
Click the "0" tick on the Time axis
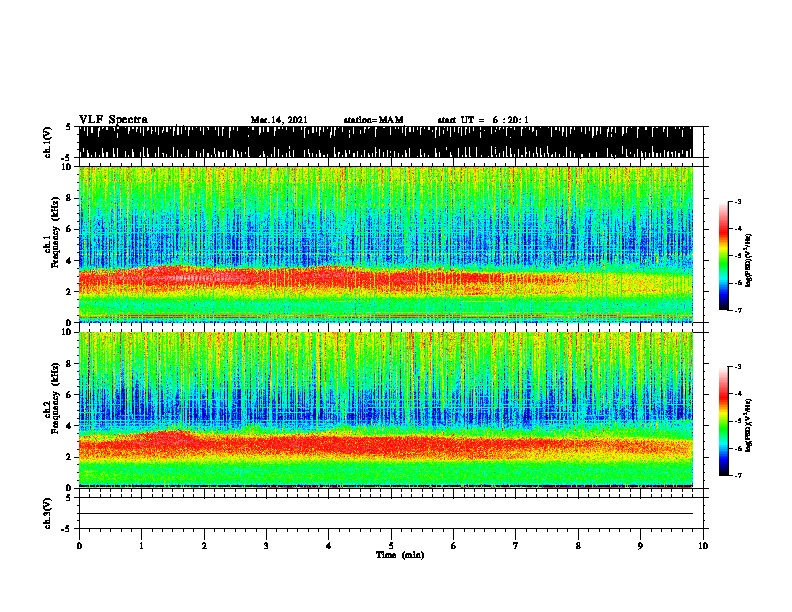[x=79, y=546]
